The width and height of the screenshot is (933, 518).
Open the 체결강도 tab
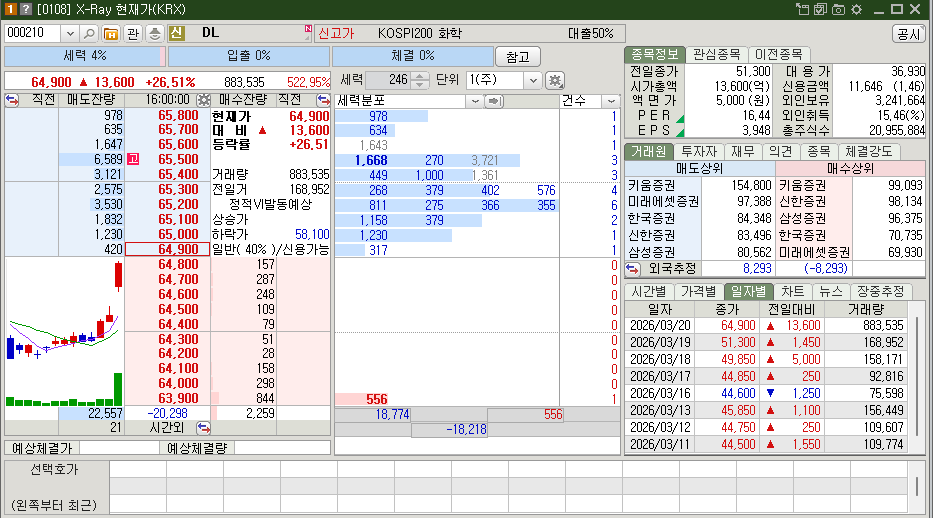[869, 152]
